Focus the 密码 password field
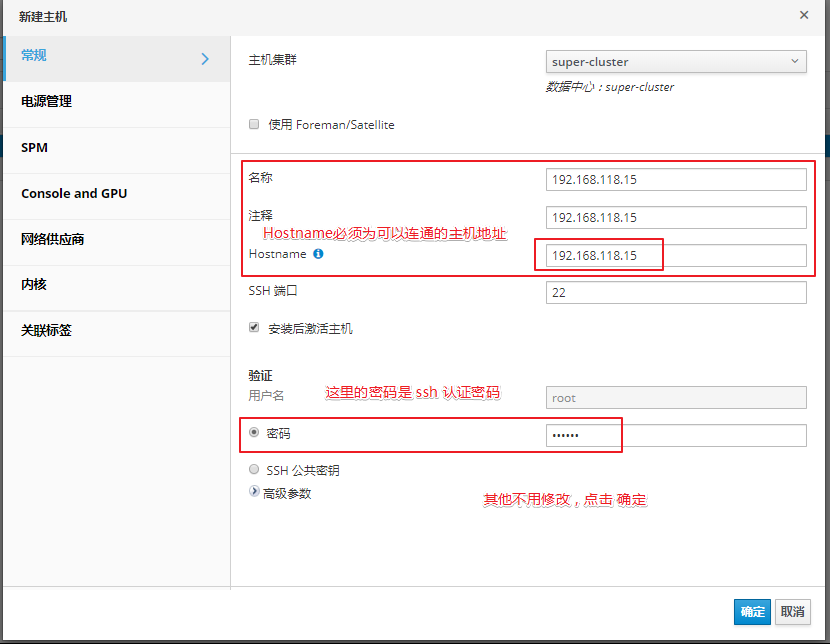This screenshot has height=644, width=830. pyautogui.click(x=676, y=436)
